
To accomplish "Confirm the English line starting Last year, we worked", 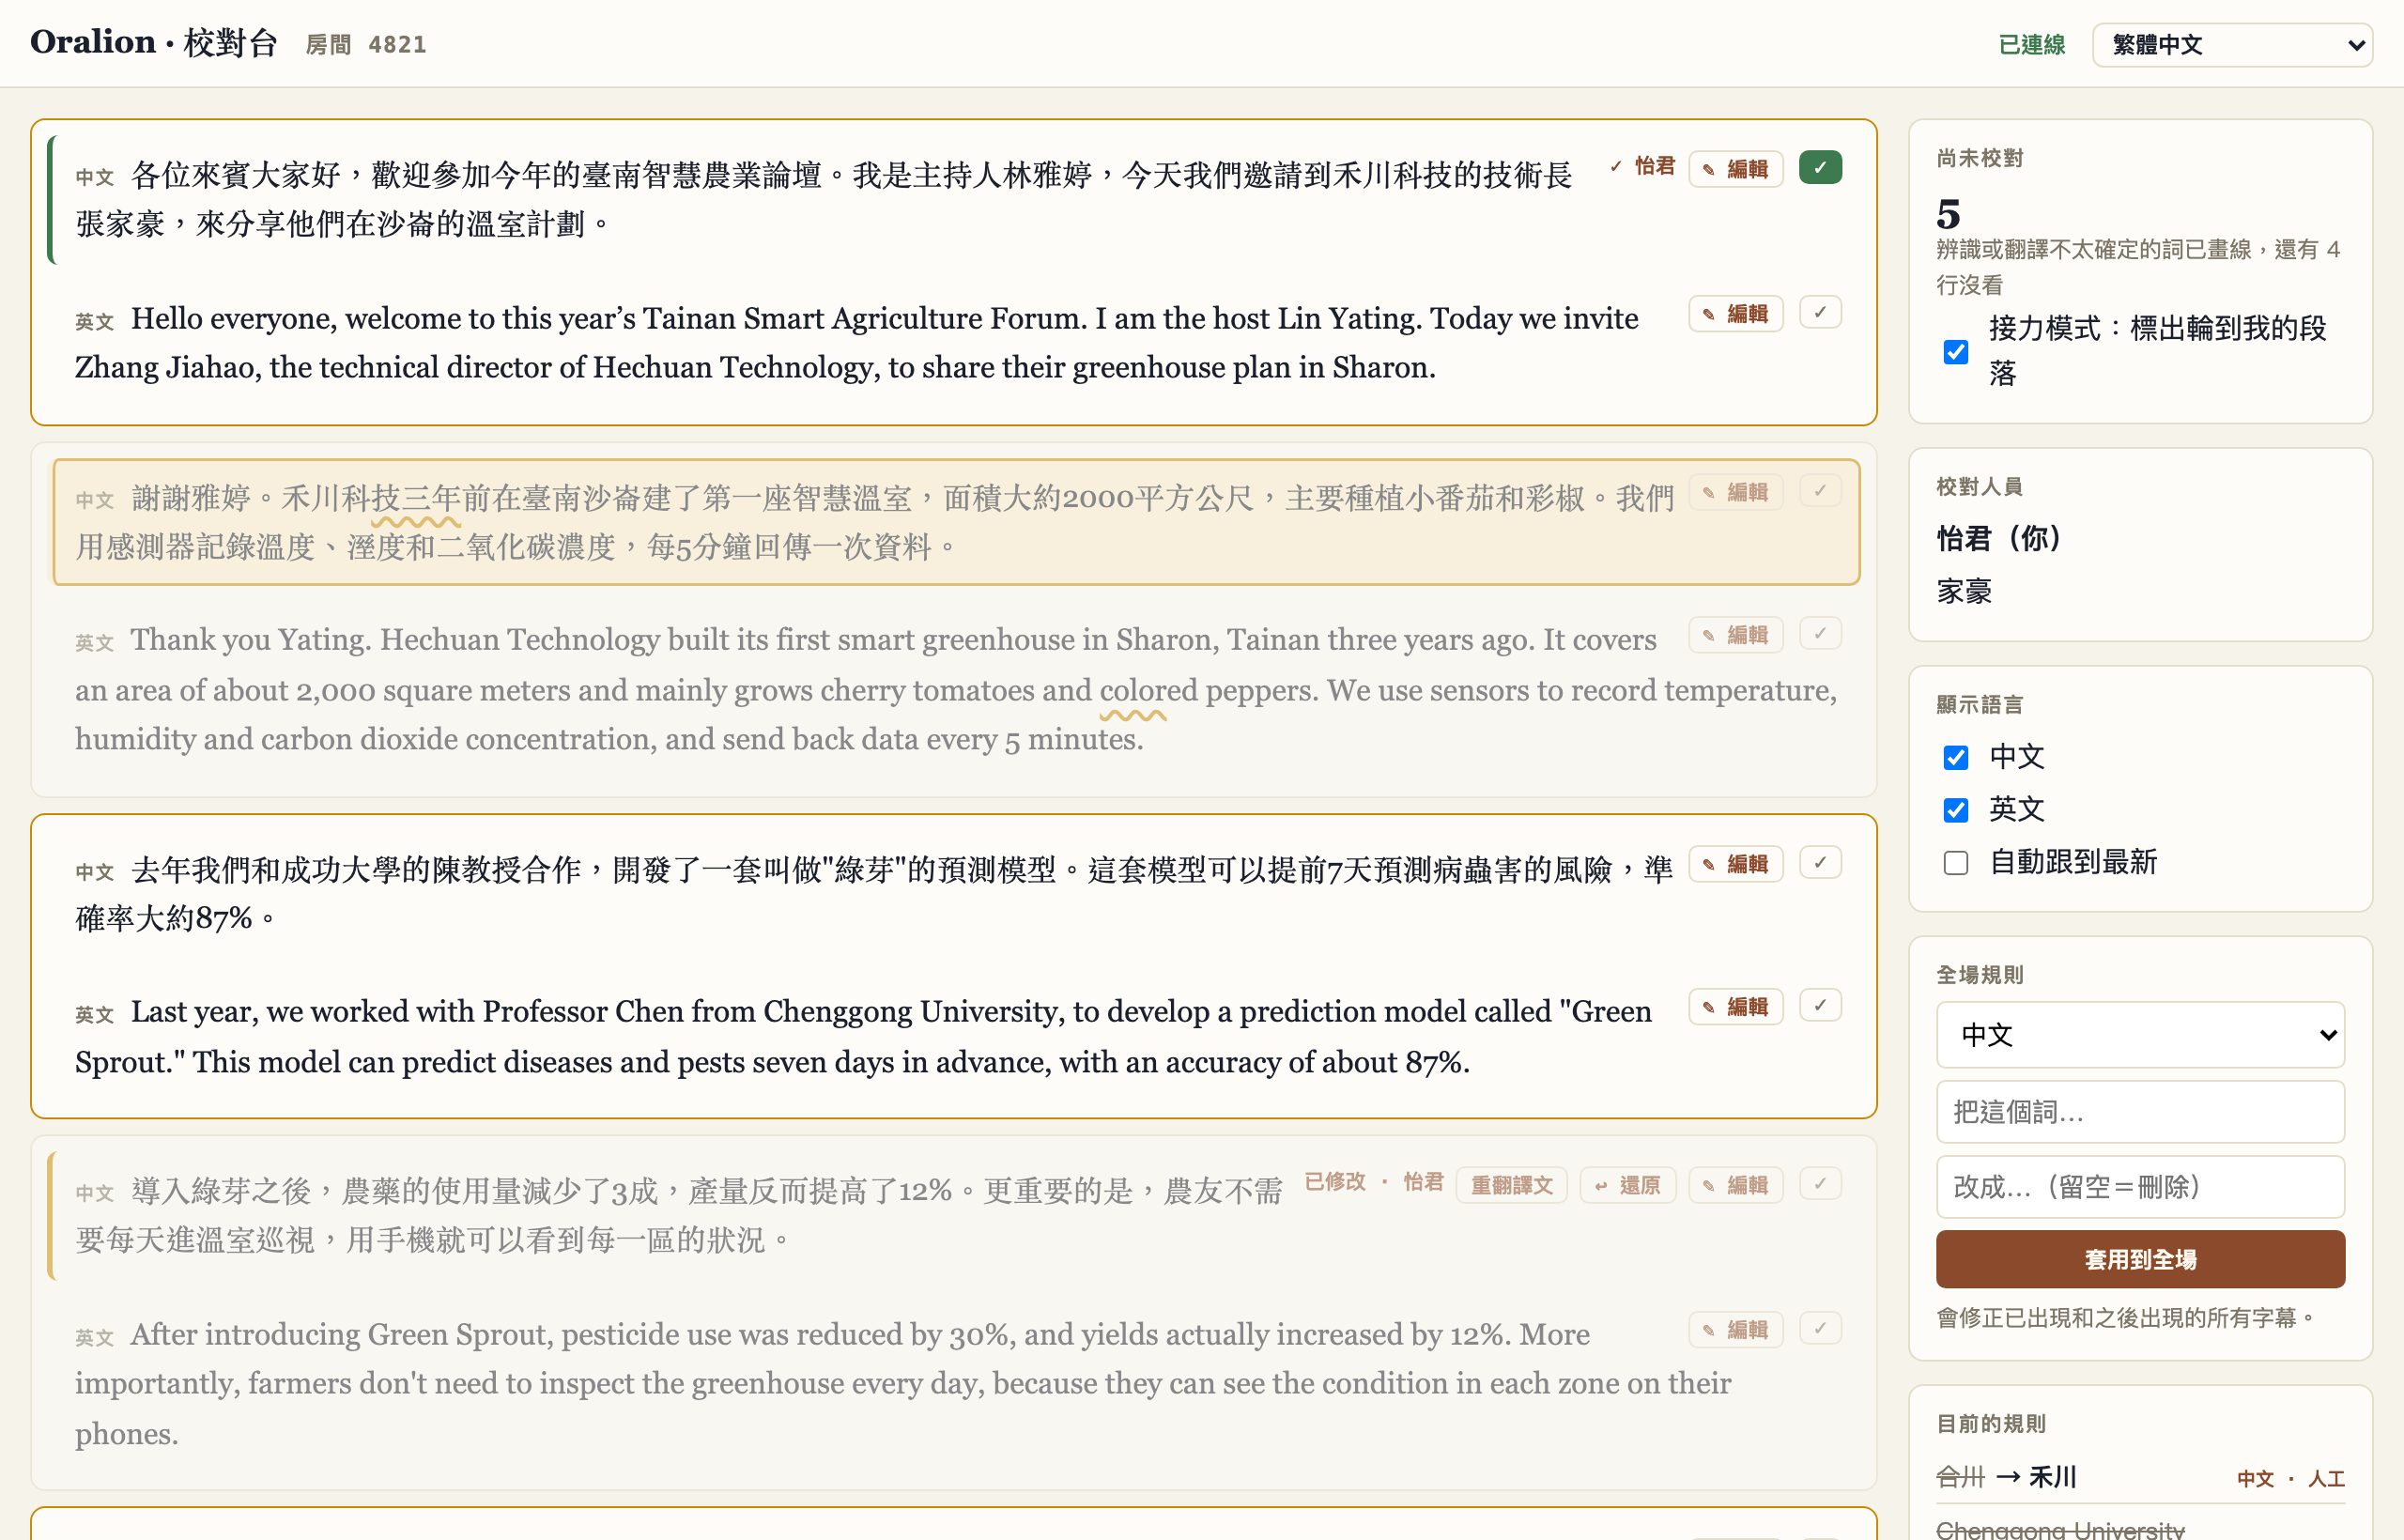I will coord(1820,1006).
